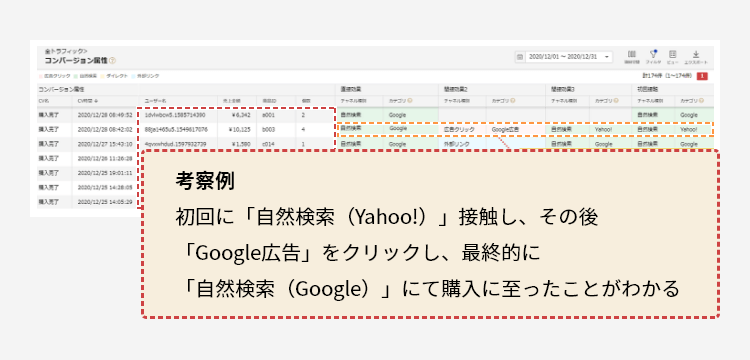Sort by the CV時間 column arrow
750x360 pixels.
[x=96, y=101]
